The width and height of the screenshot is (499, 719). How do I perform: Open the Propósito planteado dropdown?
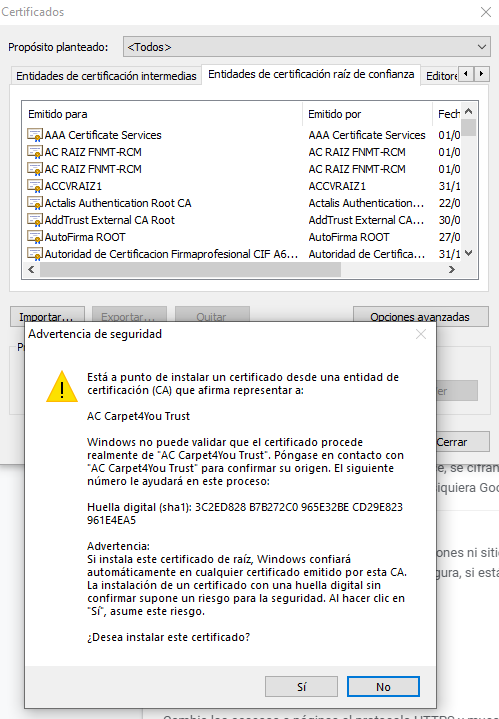click(306, 47)
